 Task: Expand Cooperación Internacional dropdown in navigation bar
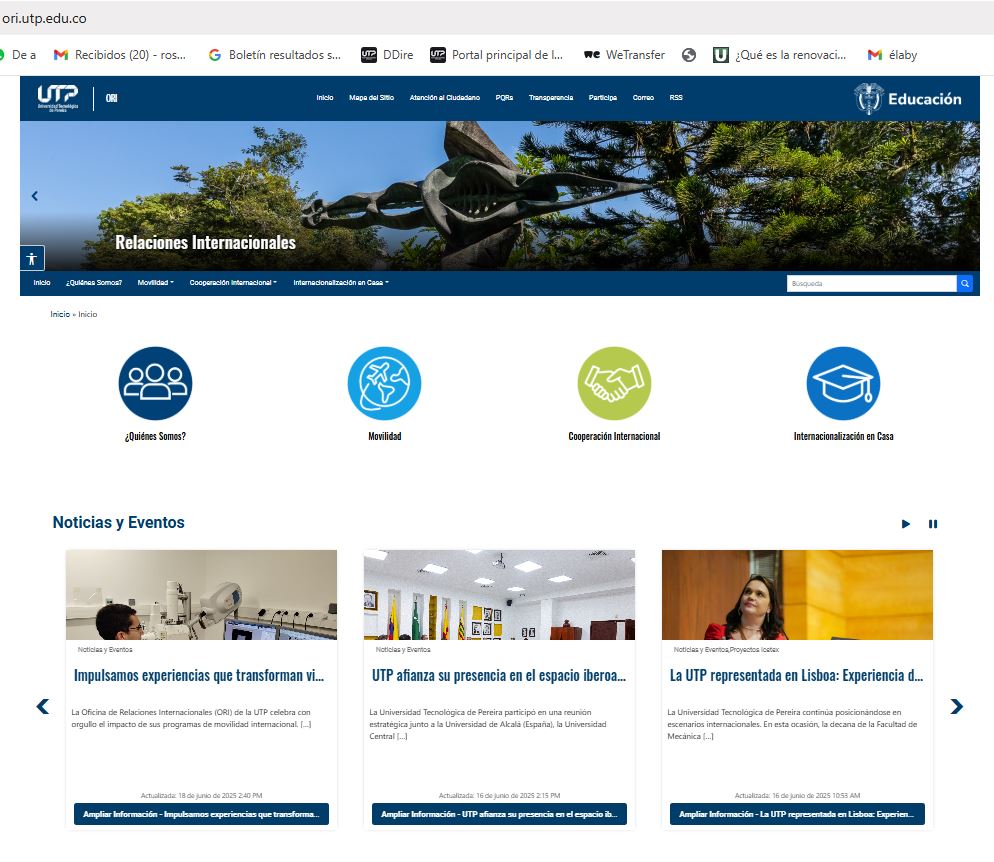pos(233,283)
